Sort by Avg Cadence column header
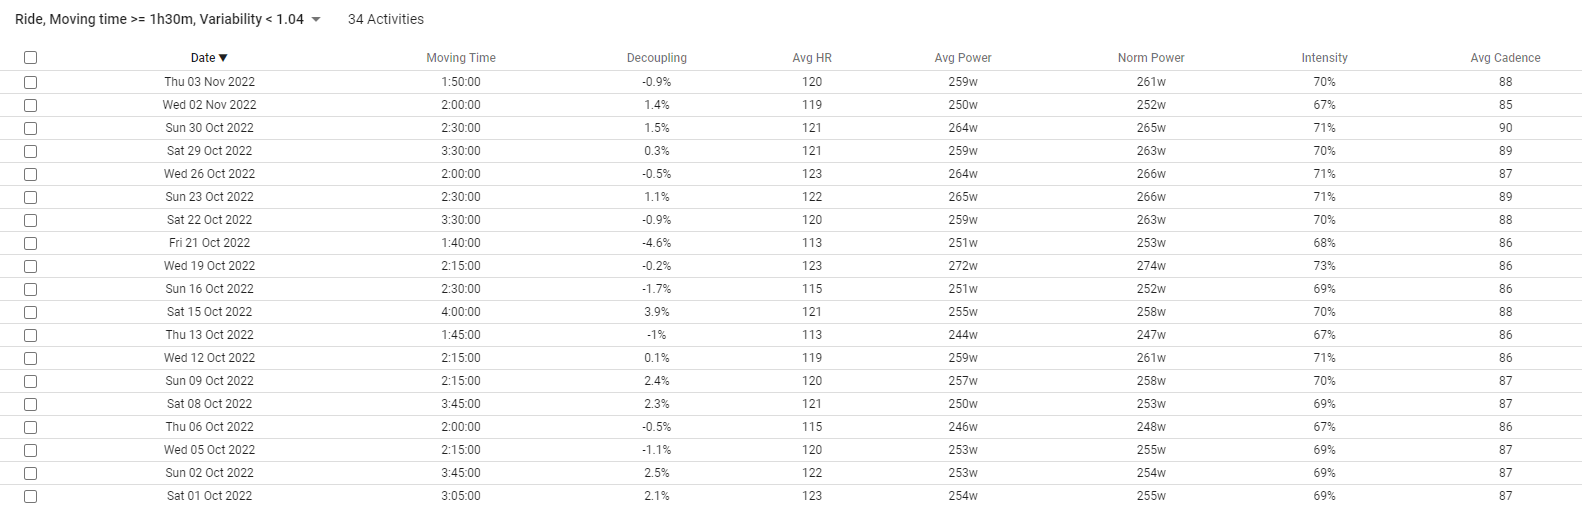The height and width of the screenshot is (506, 1582). click(1505, 58)
